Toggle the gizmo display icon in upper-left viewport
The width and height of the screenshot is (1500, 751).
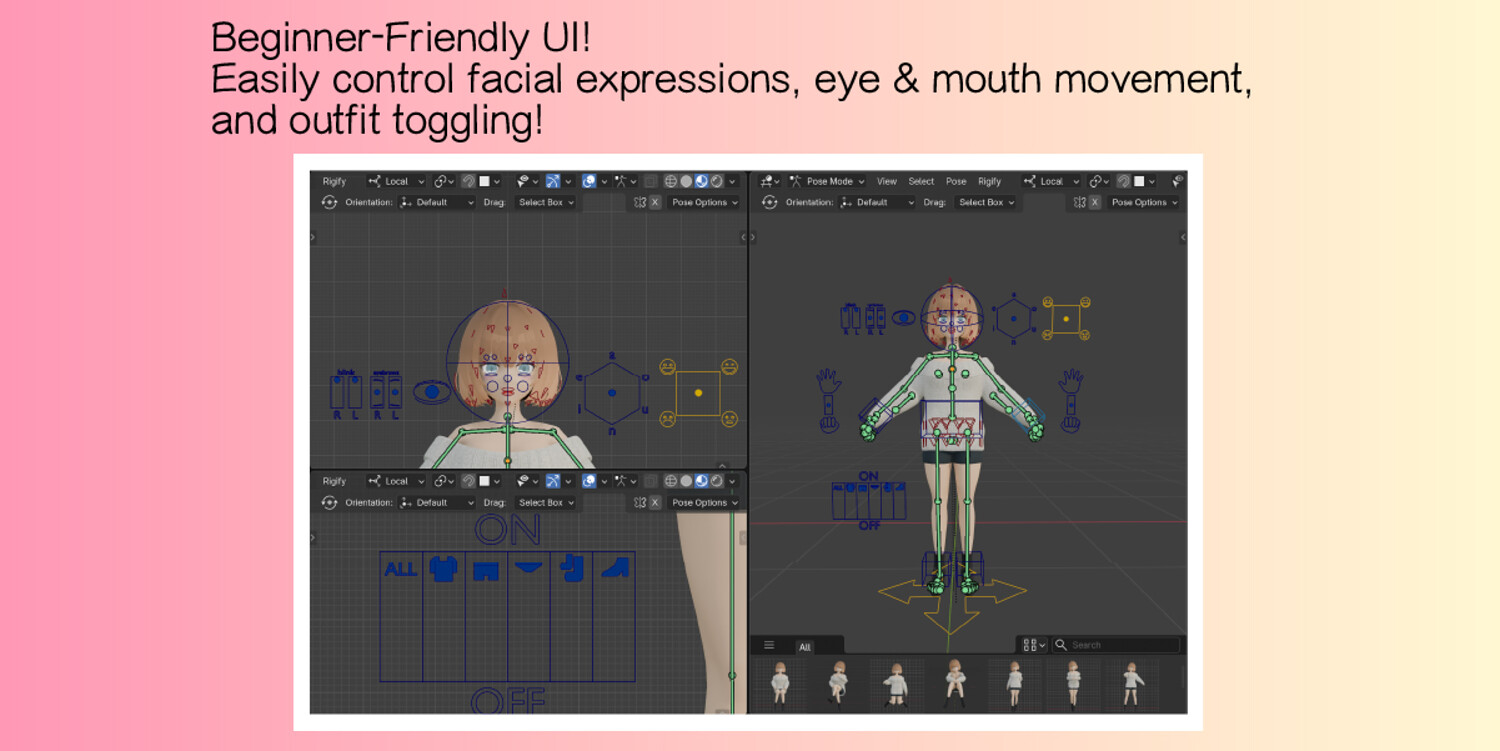552,181
